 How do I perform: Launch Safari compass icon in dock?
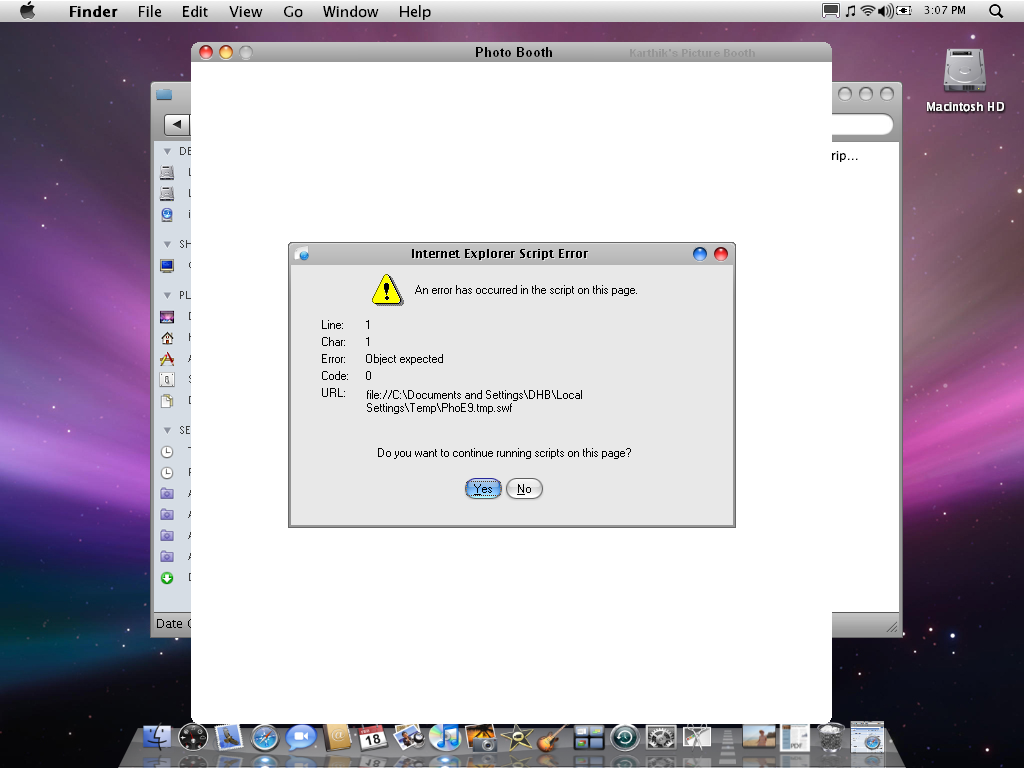coord(265,738)
